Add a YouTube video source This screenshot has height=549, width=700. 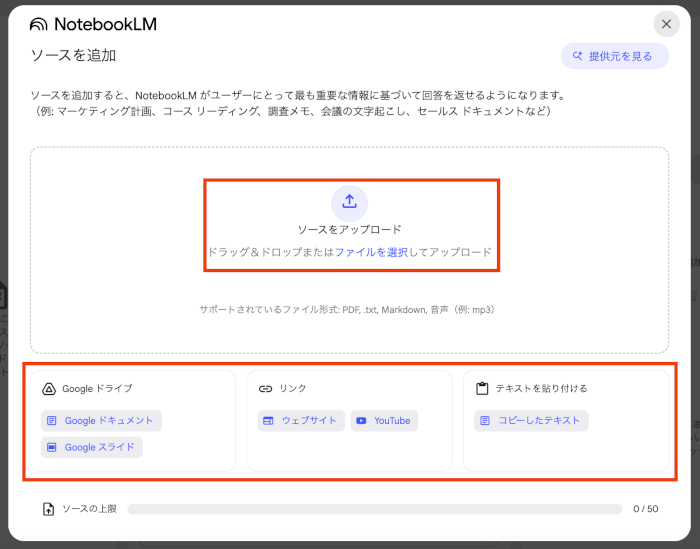pyautogui.click(x=384, y=420)
